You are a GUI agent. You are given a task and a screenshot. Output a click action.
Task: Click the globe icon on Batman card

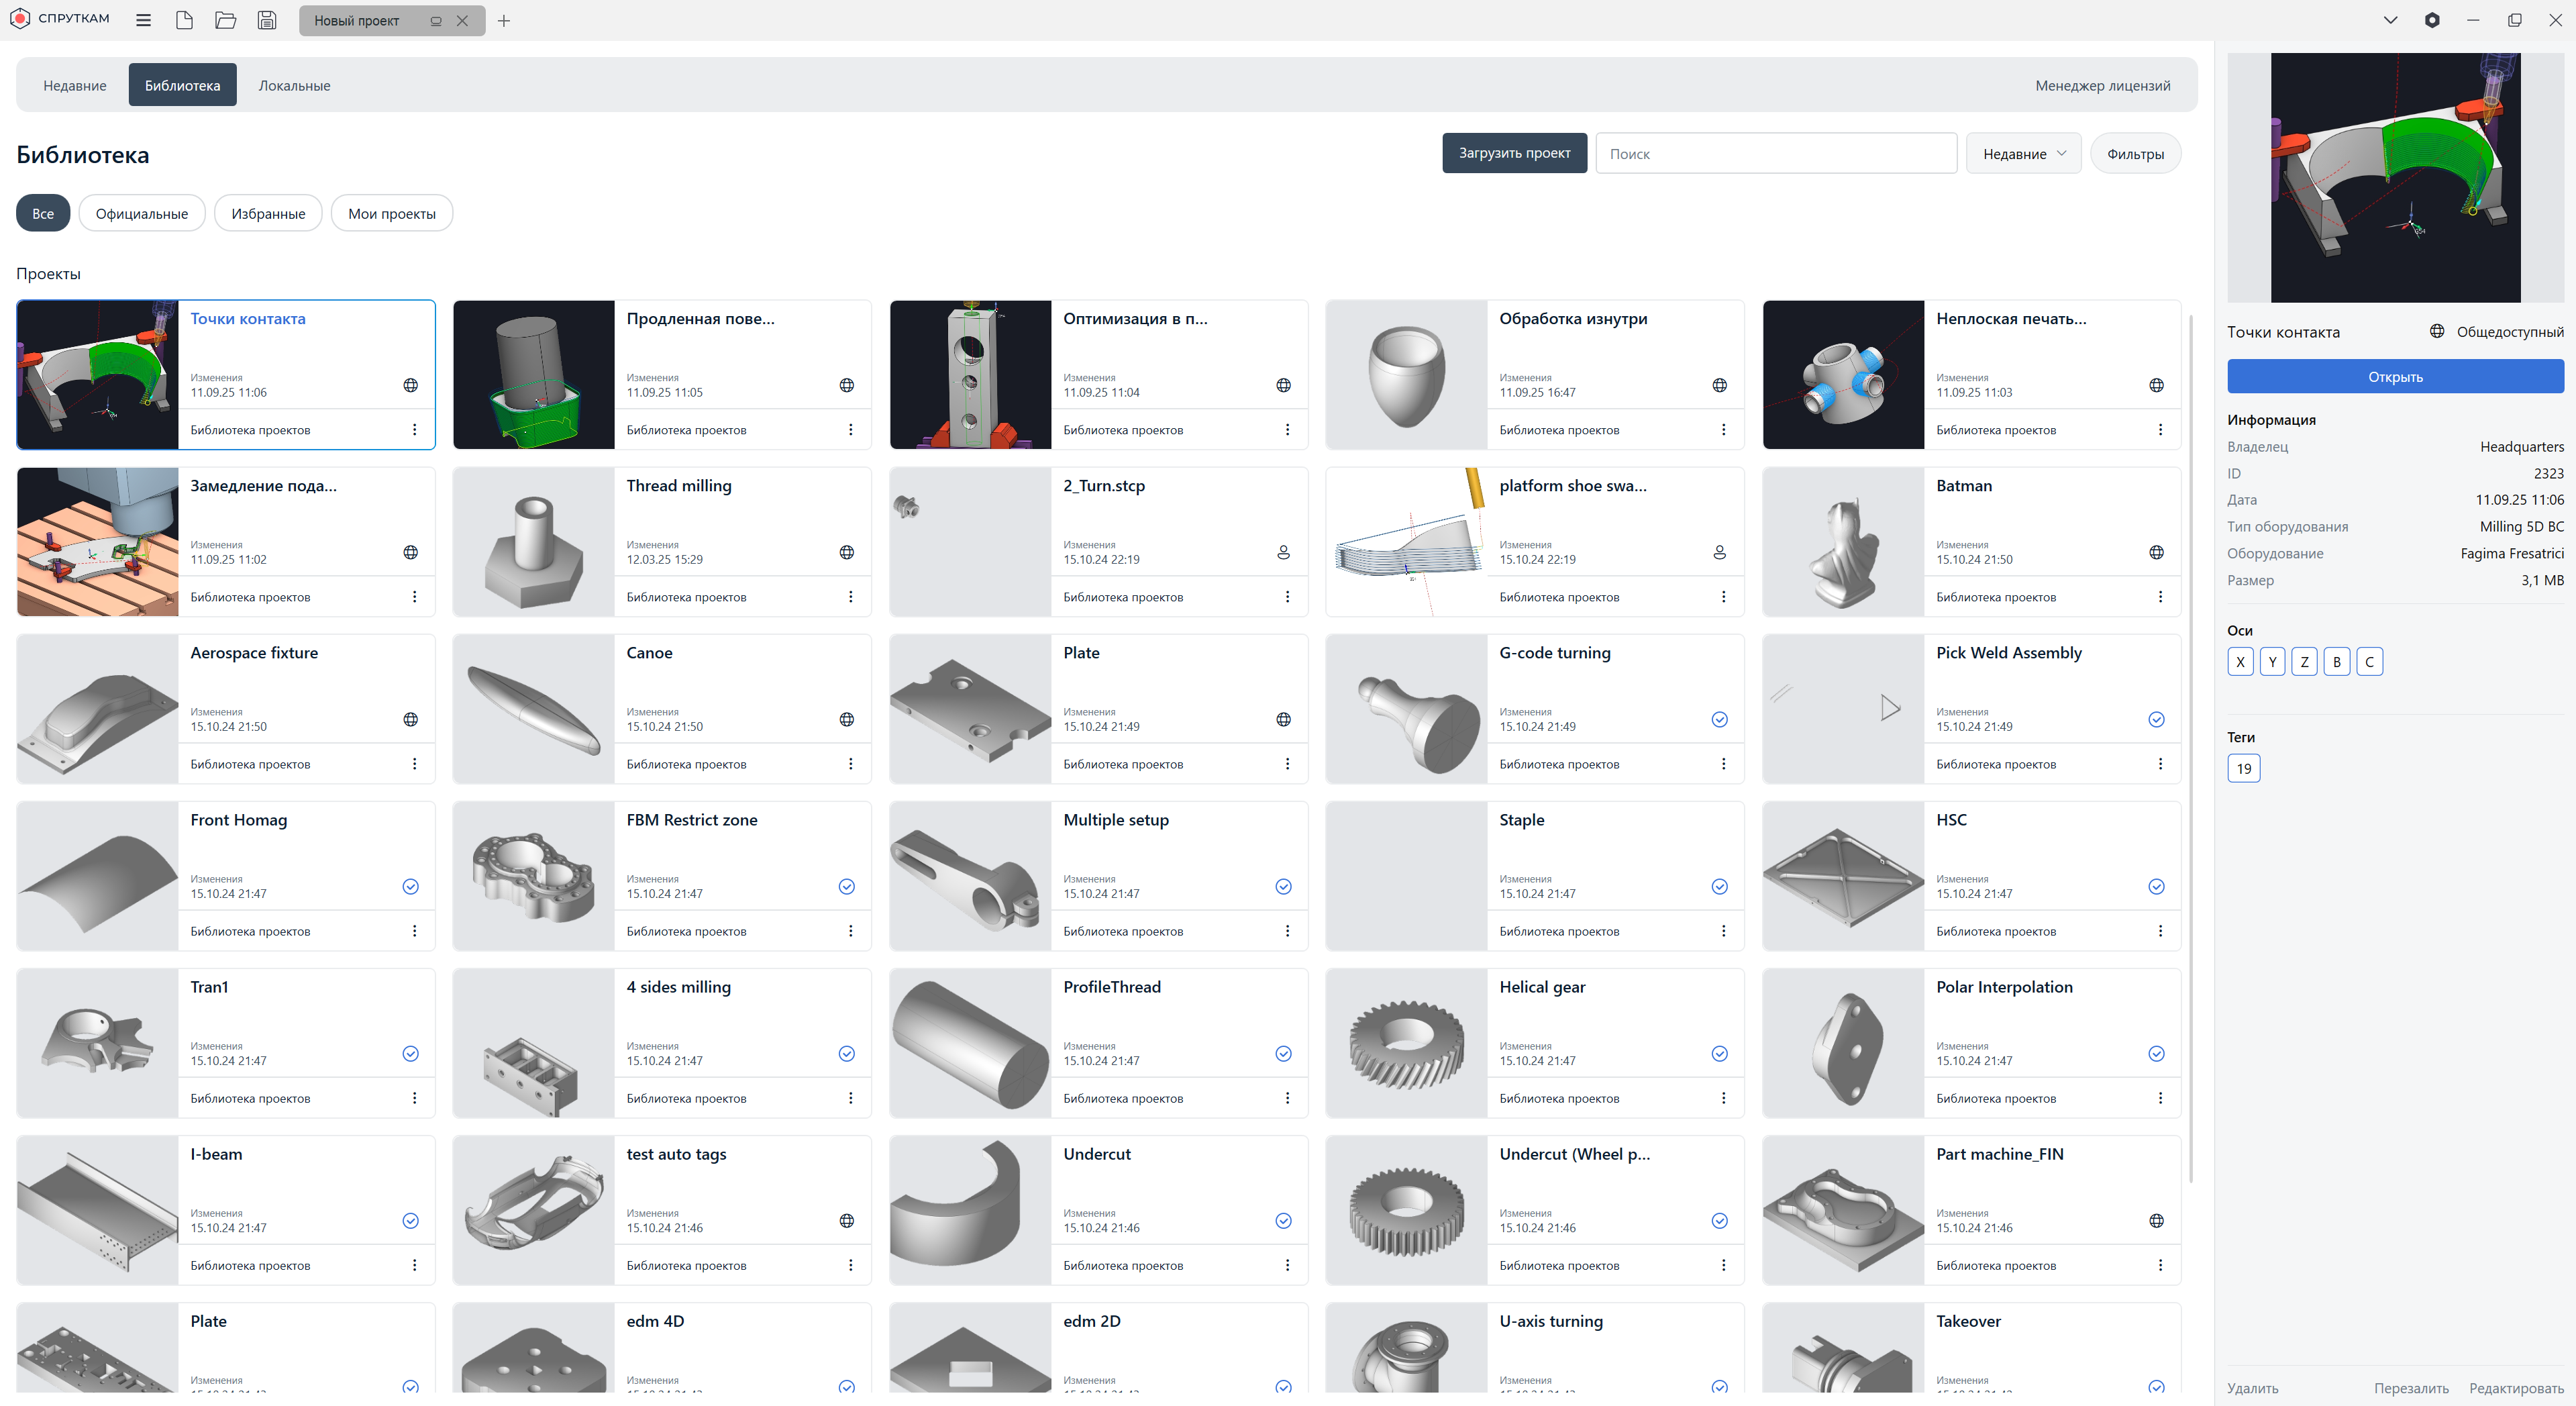[x=2156, y=552]
